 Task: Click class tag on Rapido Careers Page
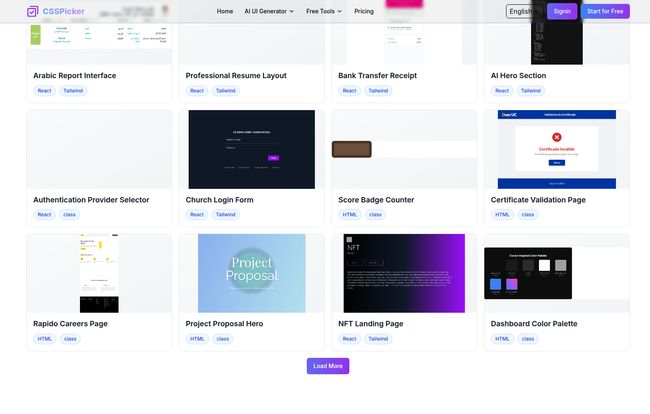[x=70, y=339]
